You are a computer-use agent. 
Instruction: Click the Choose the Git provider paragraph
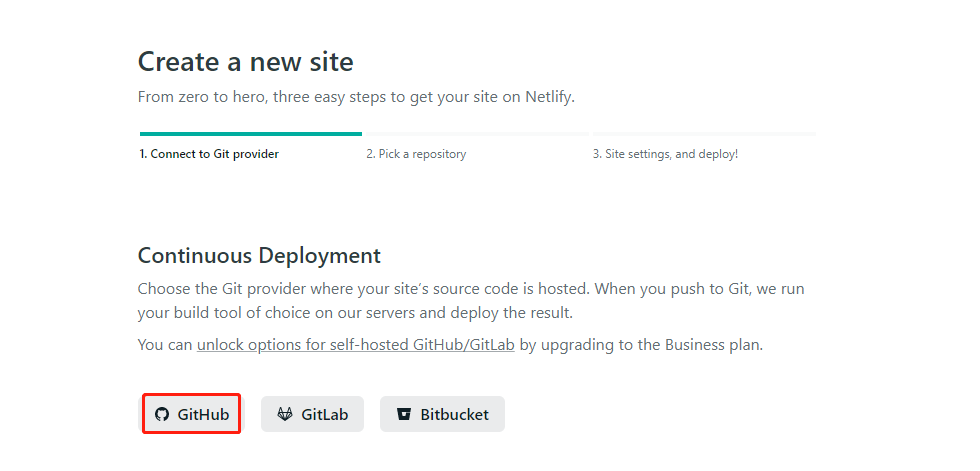[x=470, y=289]
